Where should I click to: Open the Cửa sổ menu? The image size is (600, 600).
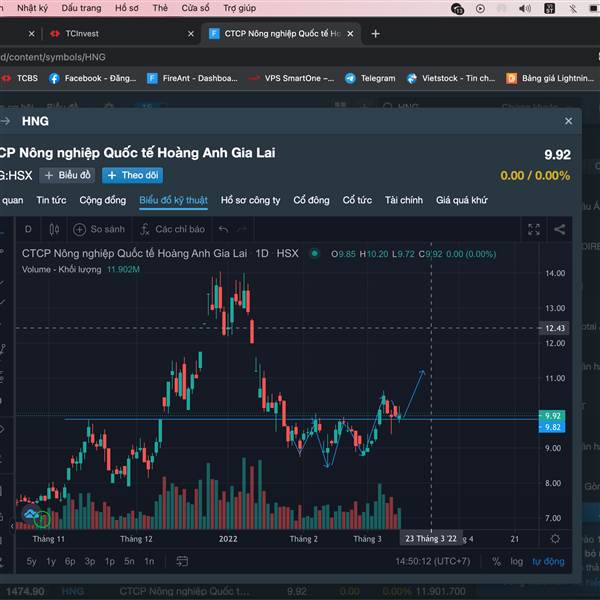point(195,8)
